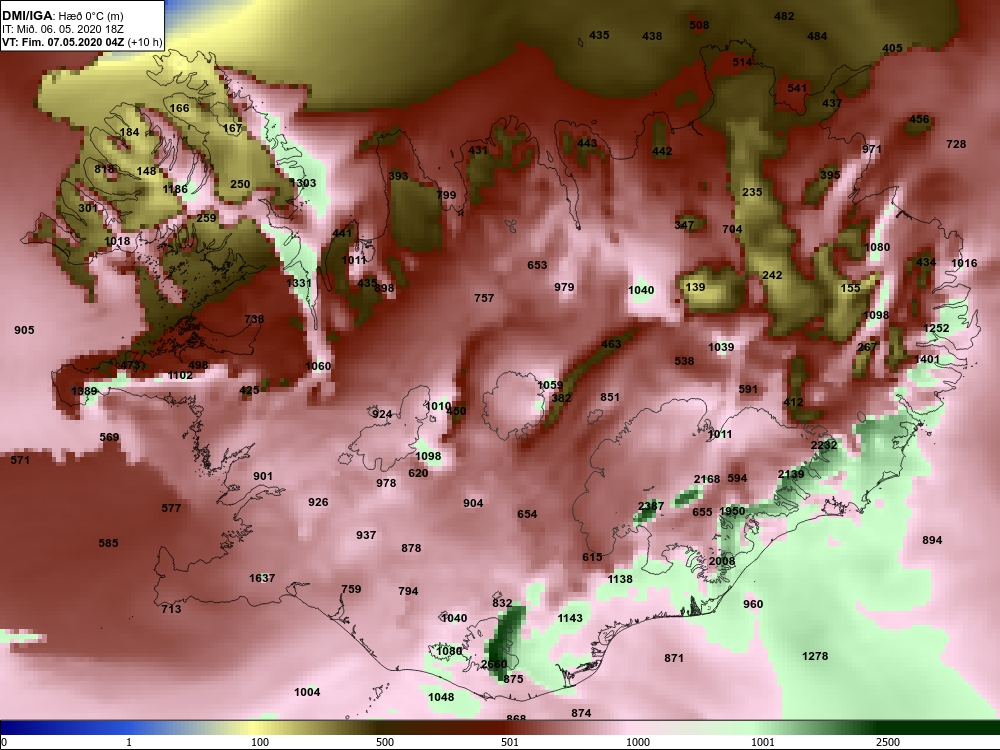
Task: Click the 1000 label on the color scale
Action: point(638,742)
